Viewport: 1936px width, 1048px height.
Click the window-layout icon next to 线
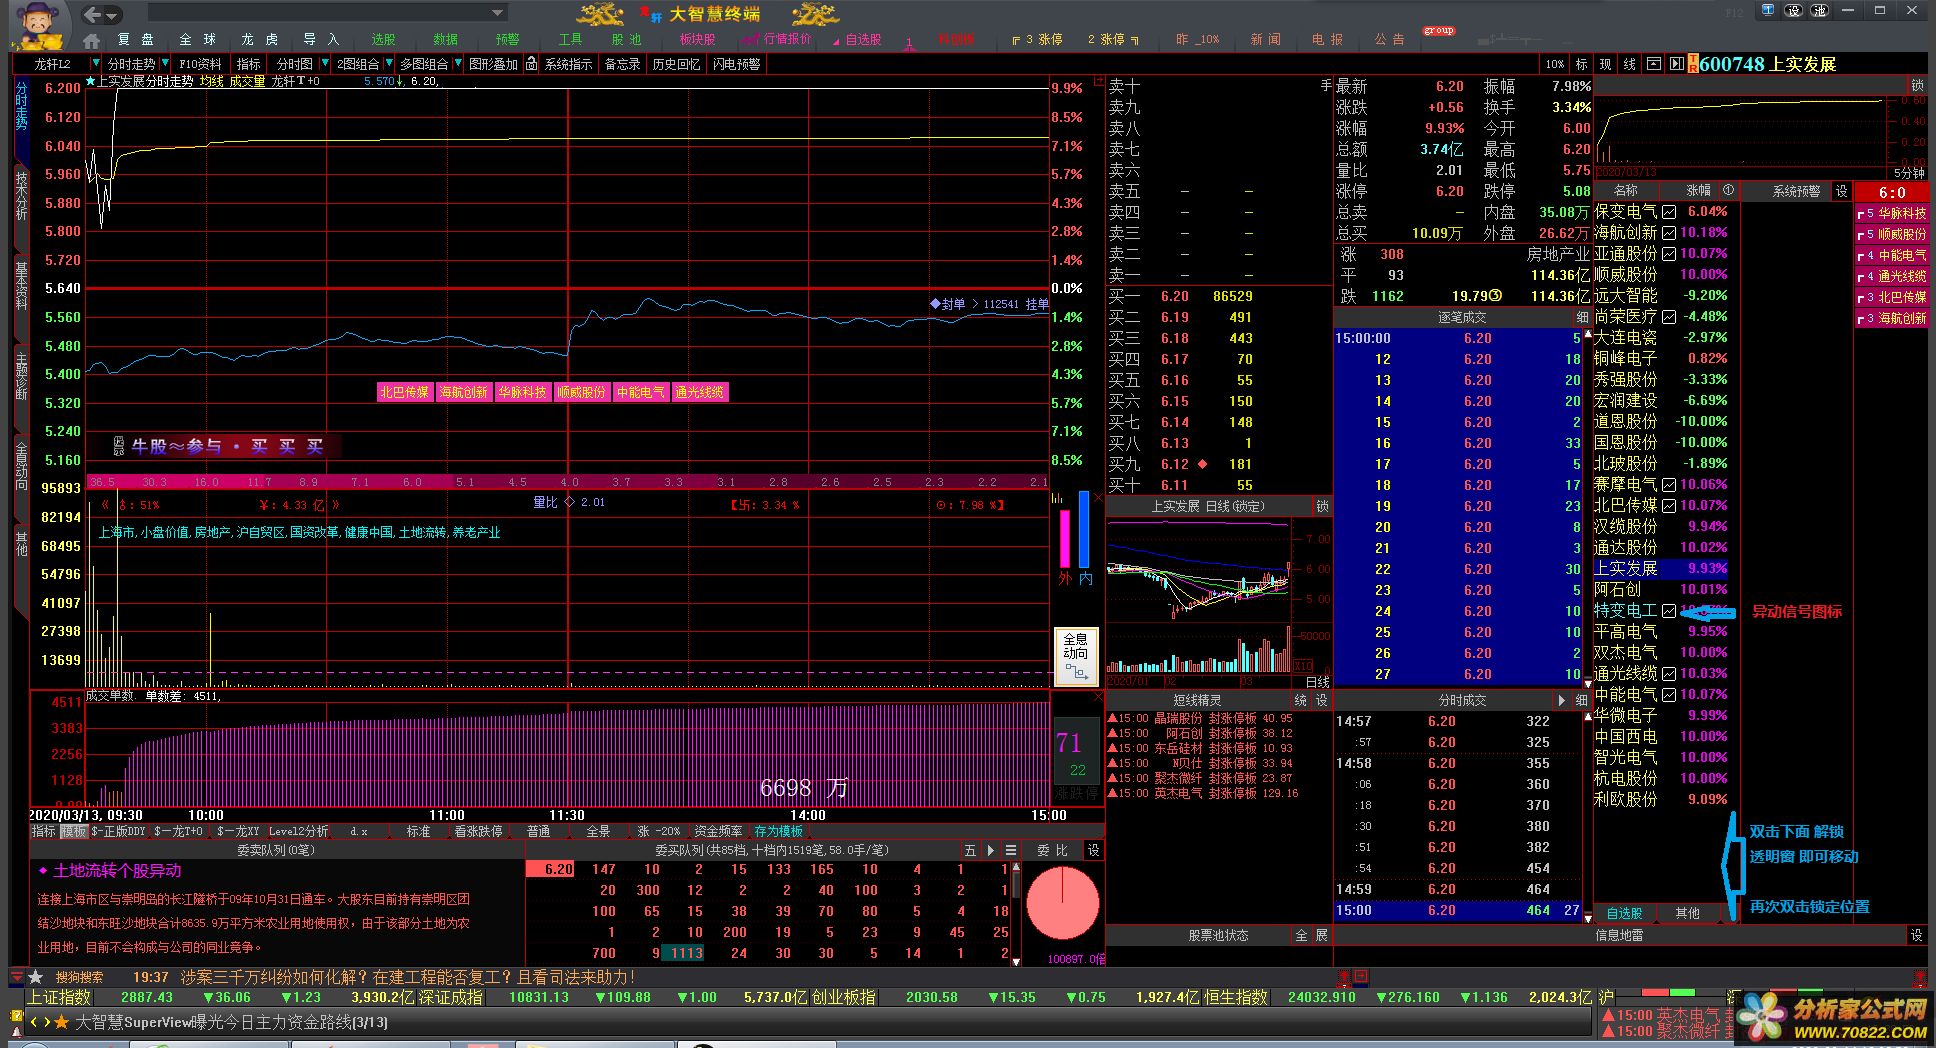1653,64
